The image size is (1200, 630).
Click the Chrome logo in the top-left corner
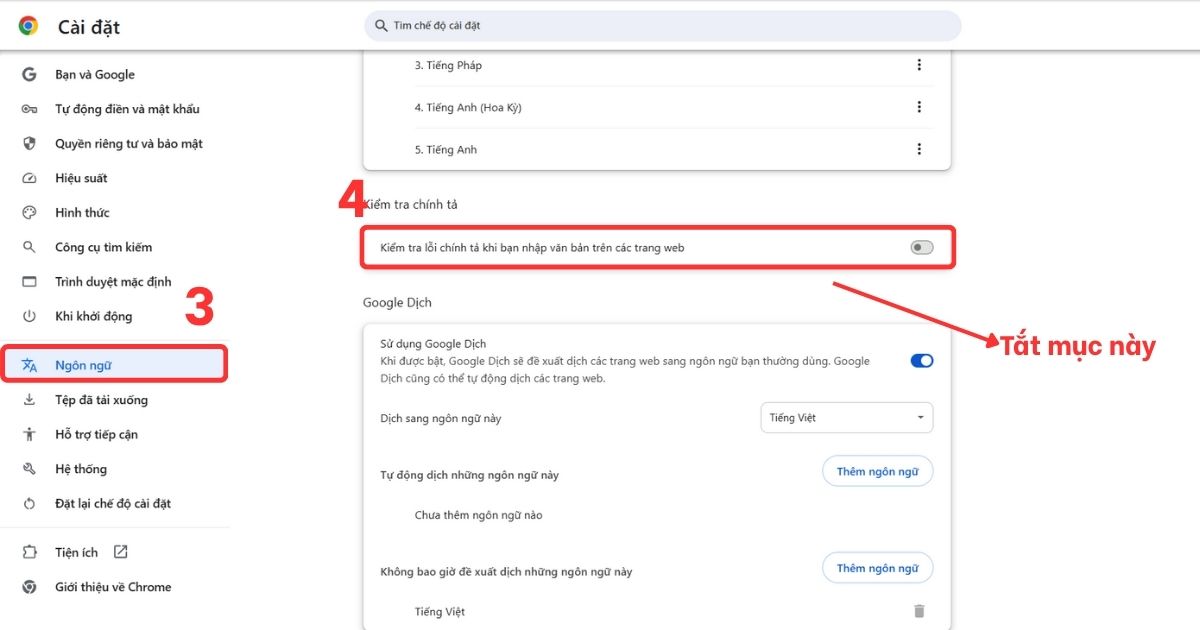(27, 26)
